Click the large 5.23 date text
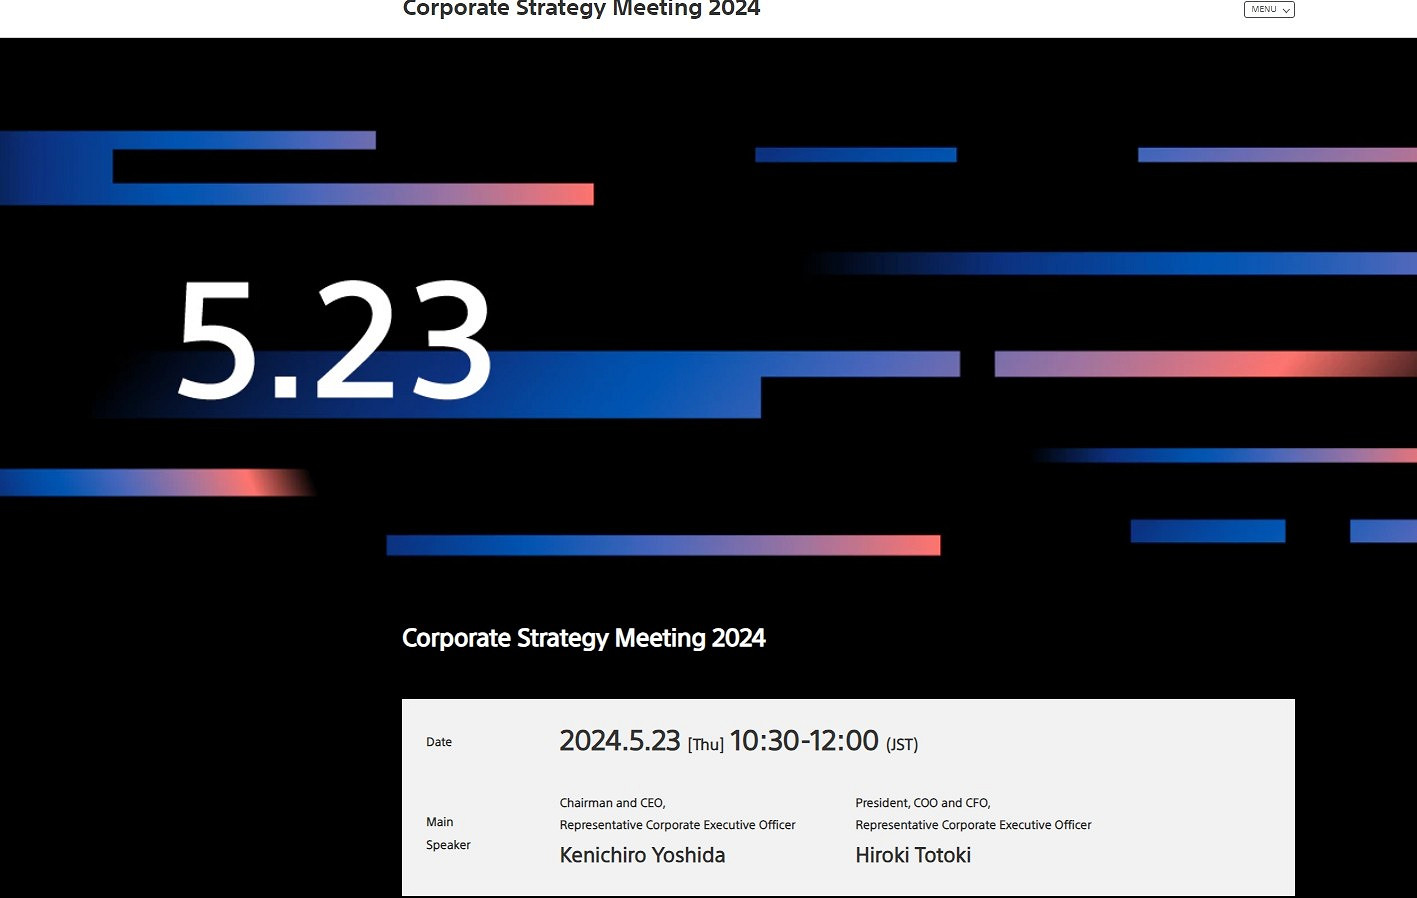This screenshot has width=1417, height=898. pyautogui.click(x=335, y=340)
